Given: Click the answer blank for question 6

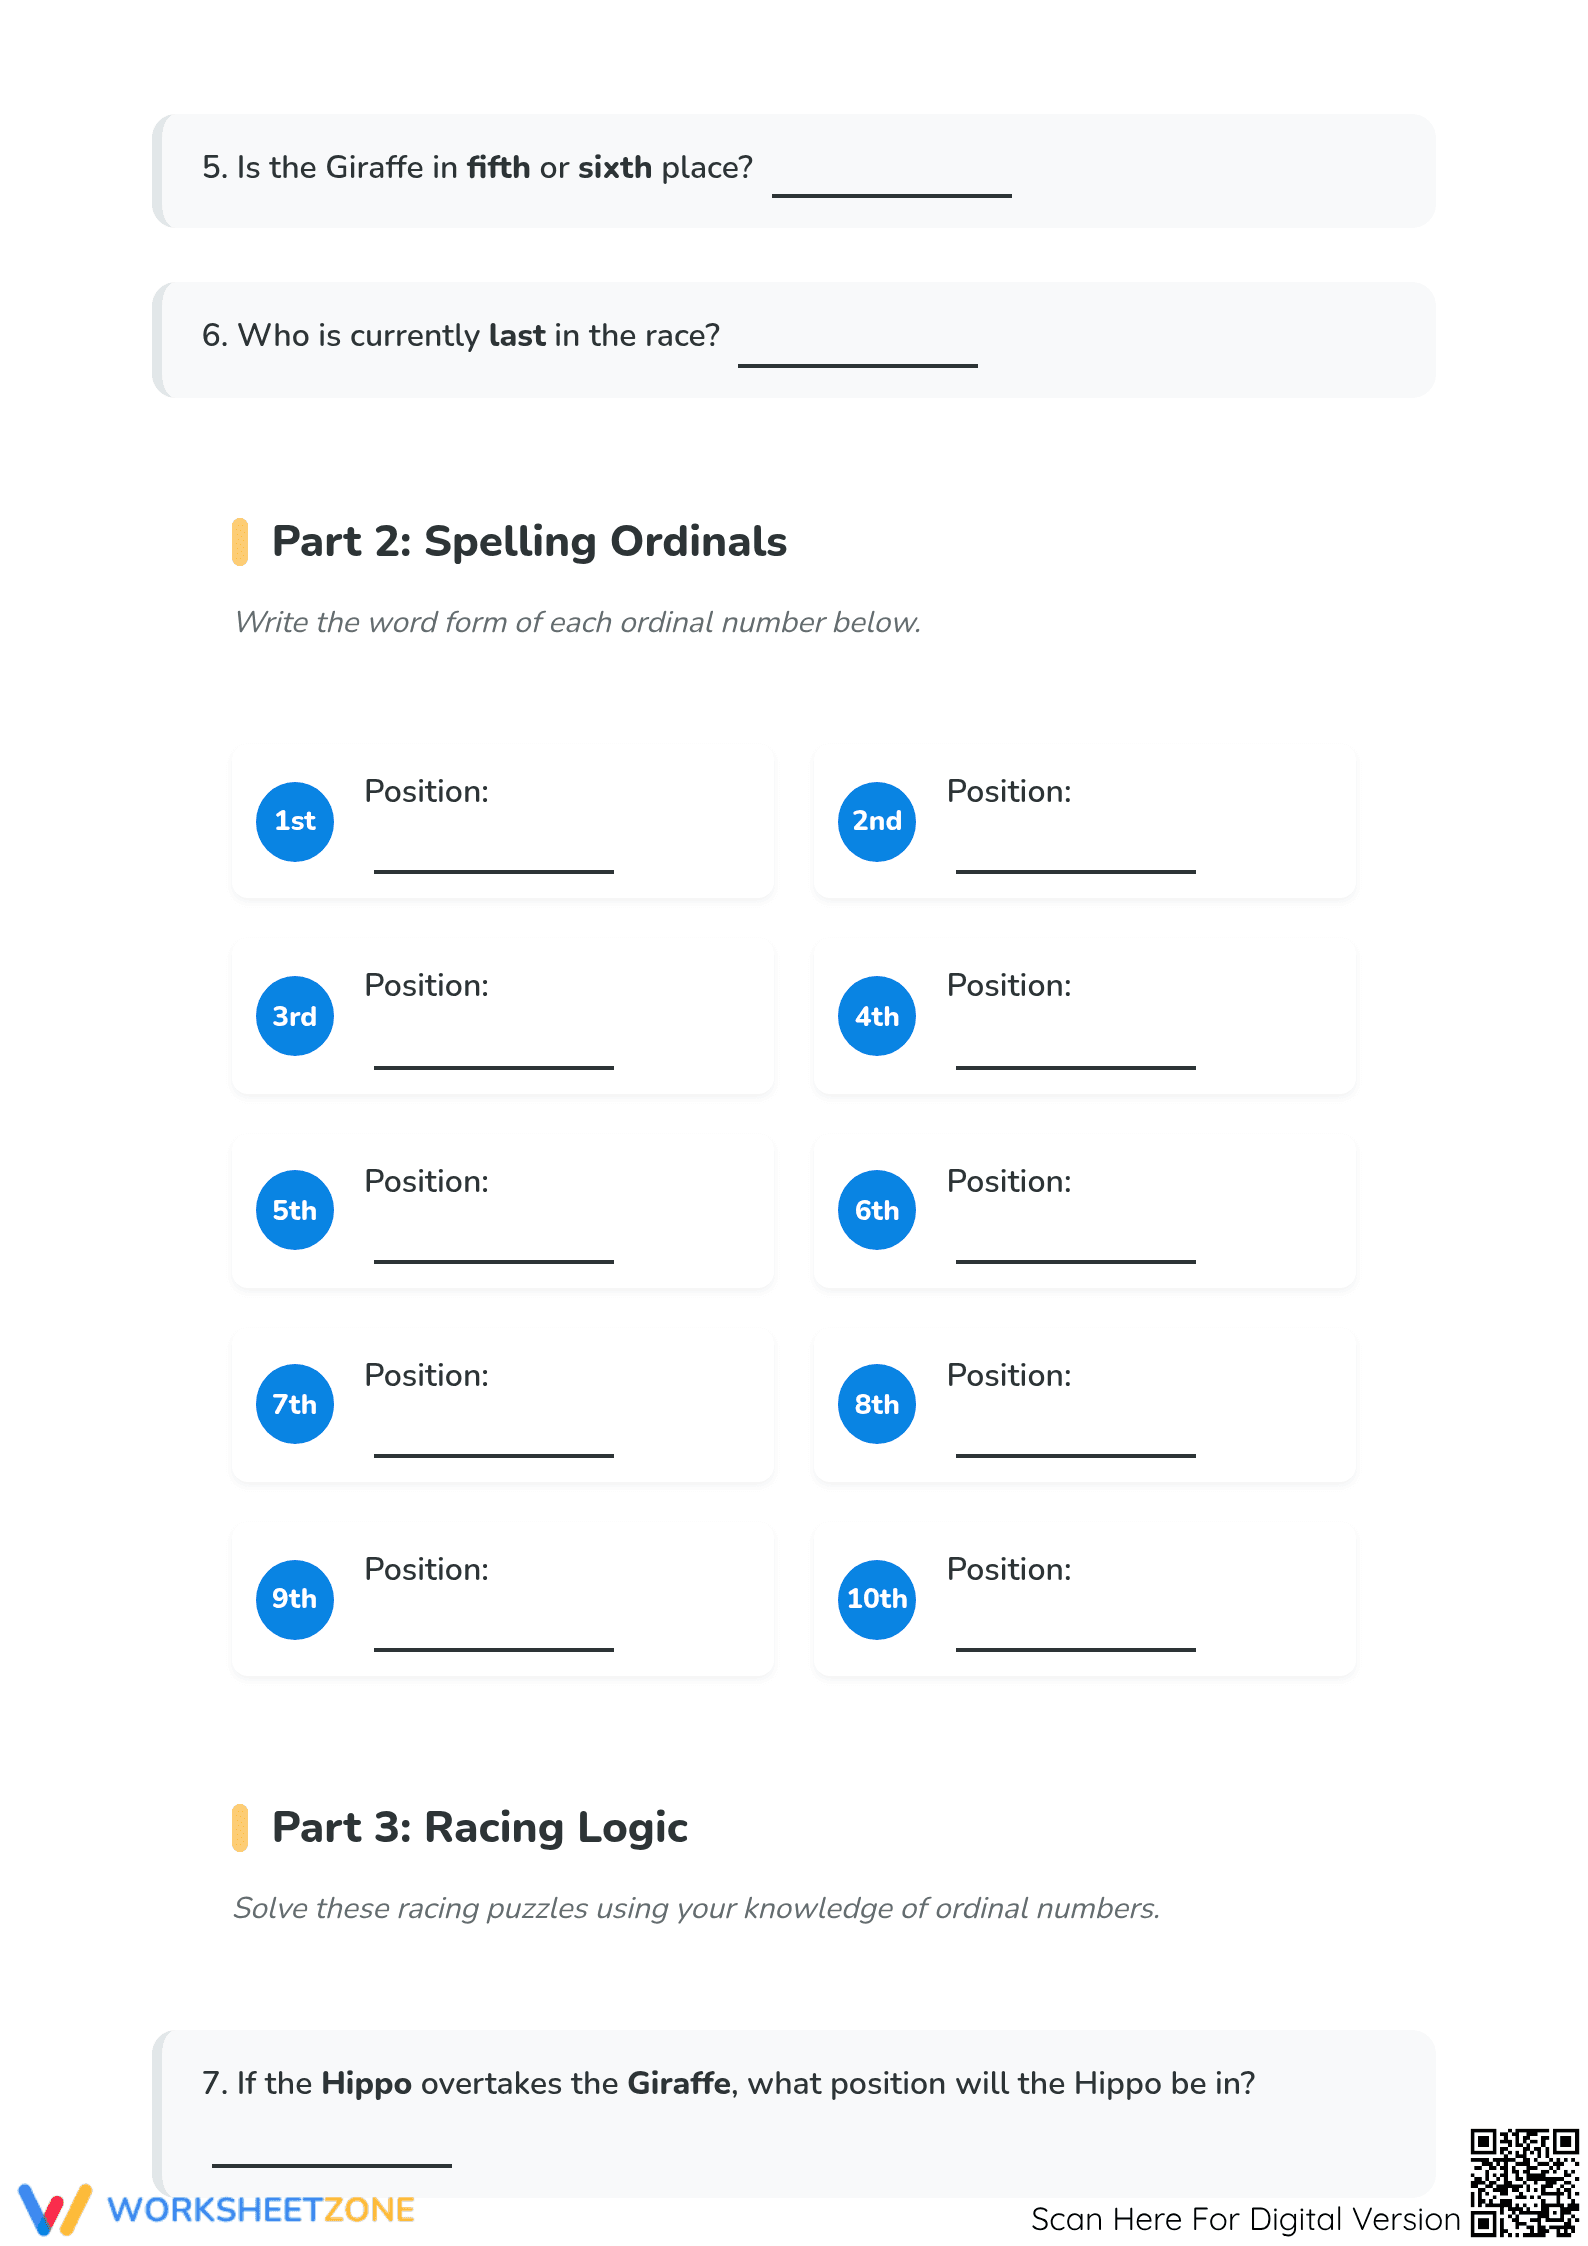Looking at the screenshot, I should click(x=857, y=363).
